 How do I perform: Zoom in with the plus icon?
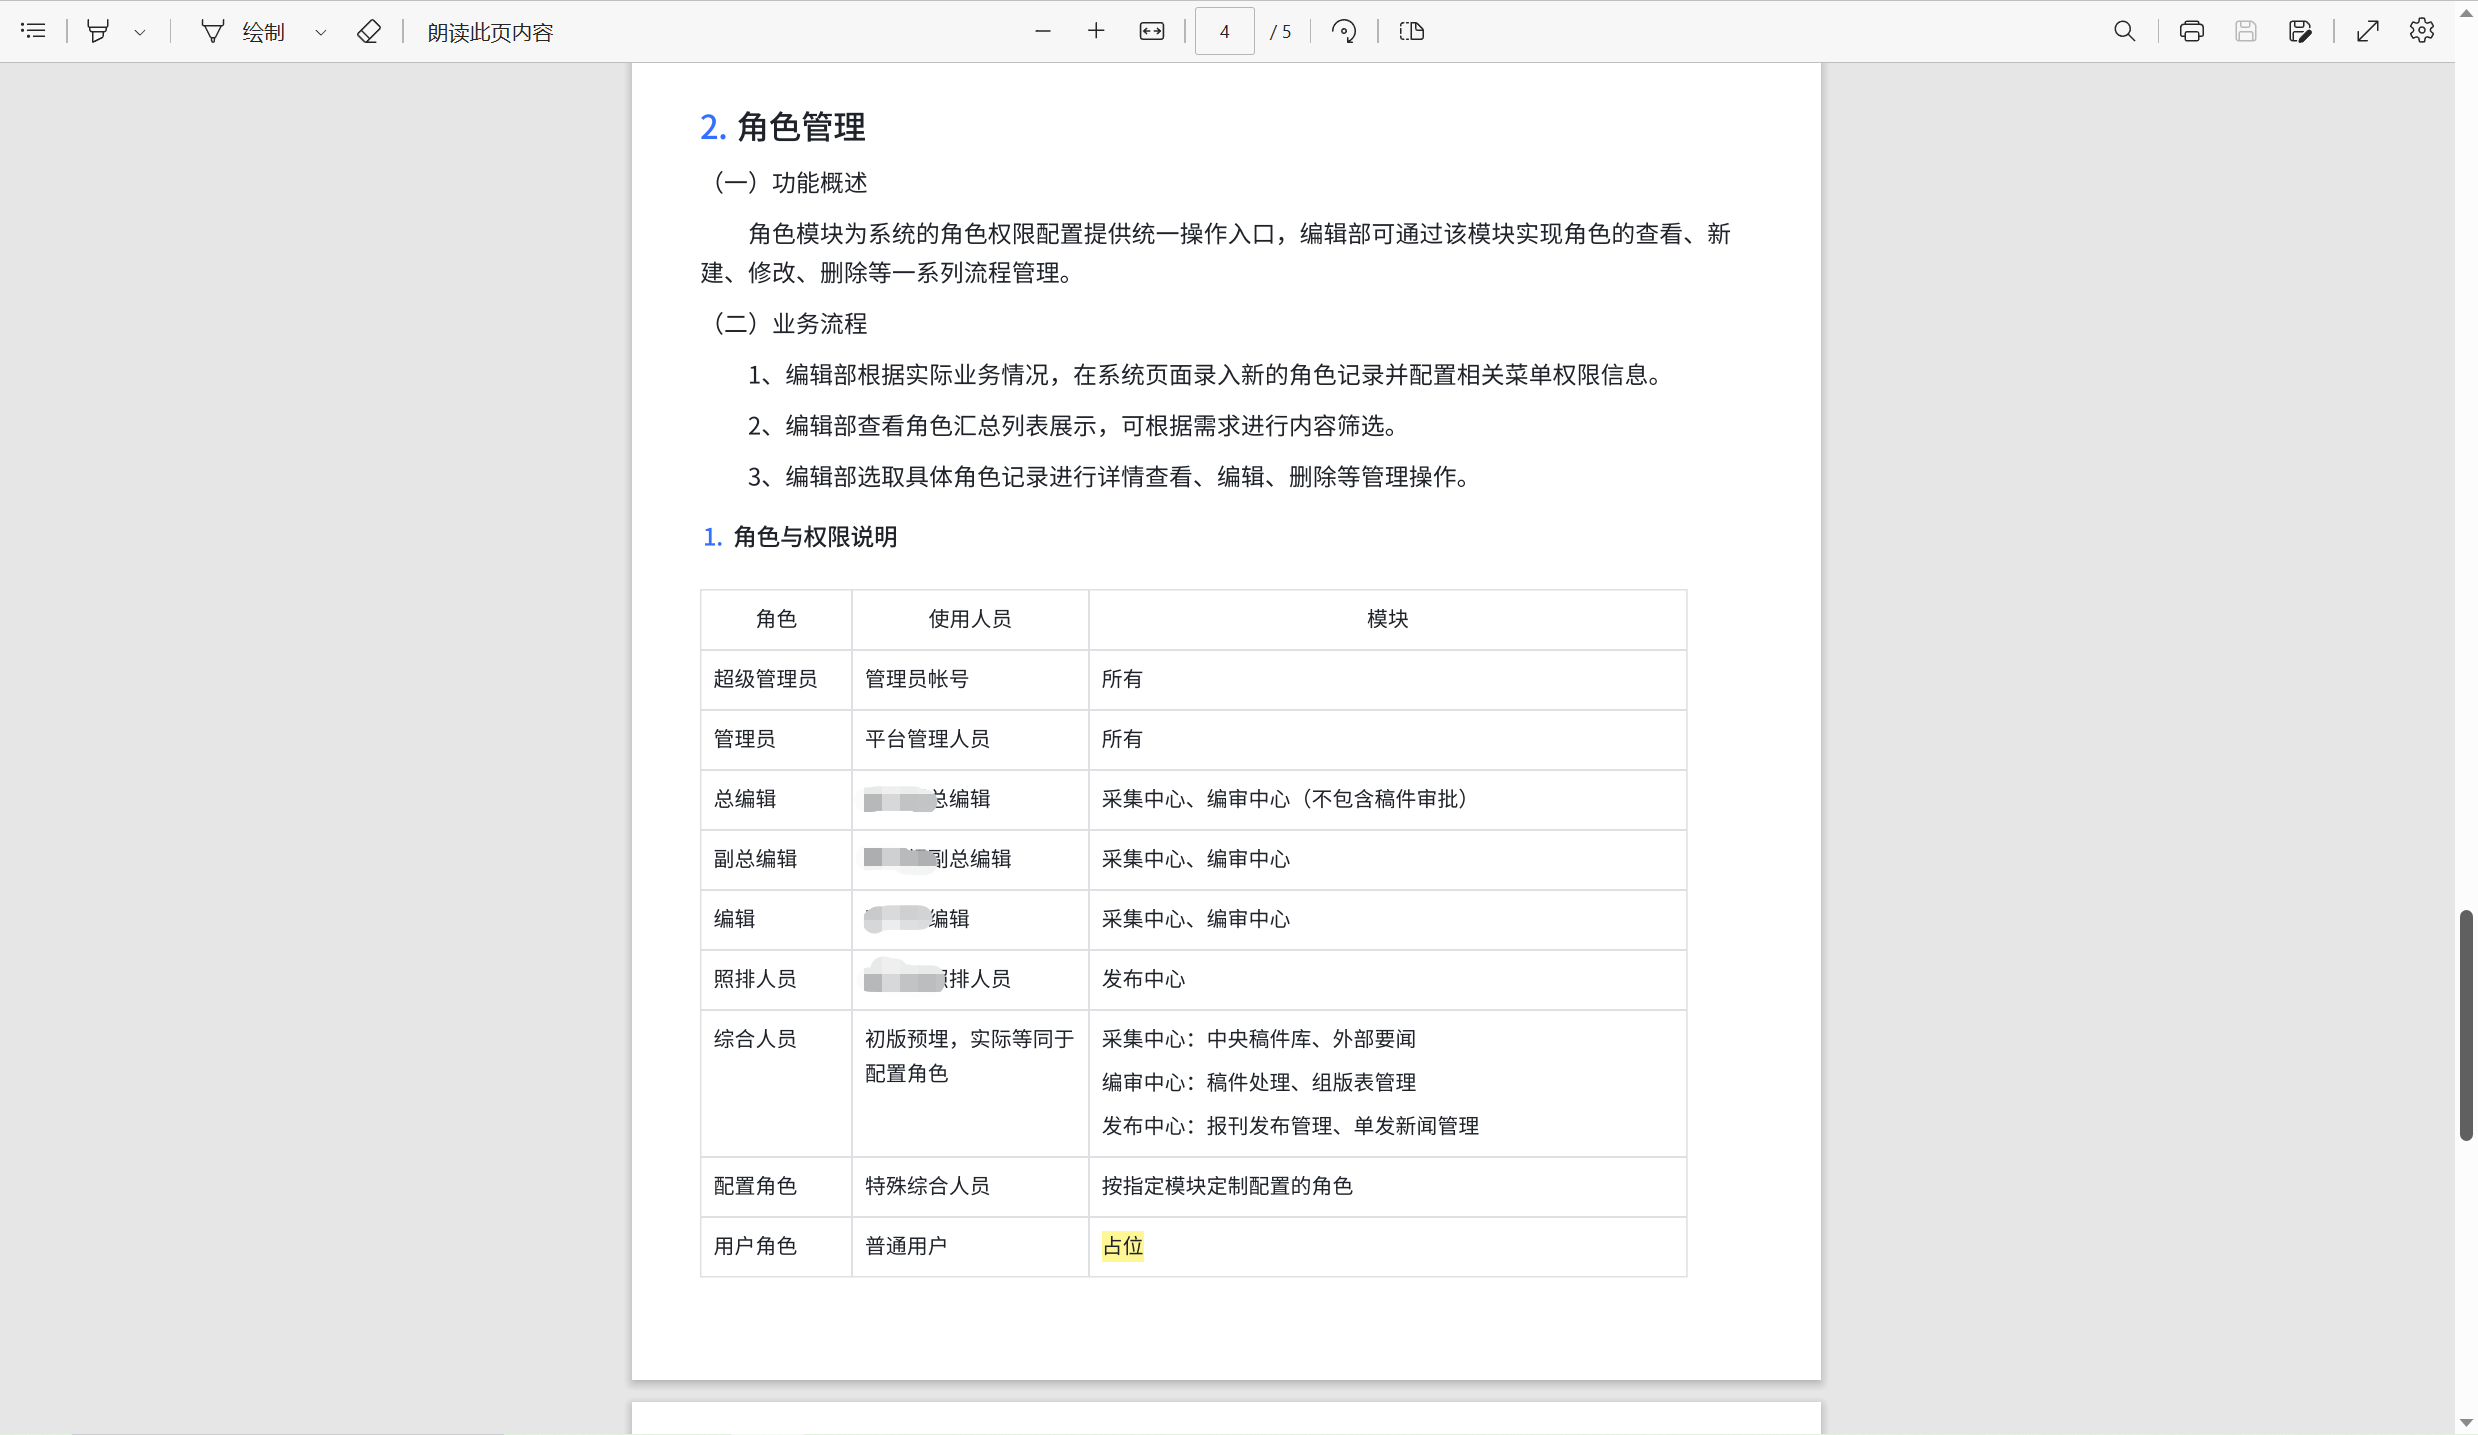tap(1096, 31)
